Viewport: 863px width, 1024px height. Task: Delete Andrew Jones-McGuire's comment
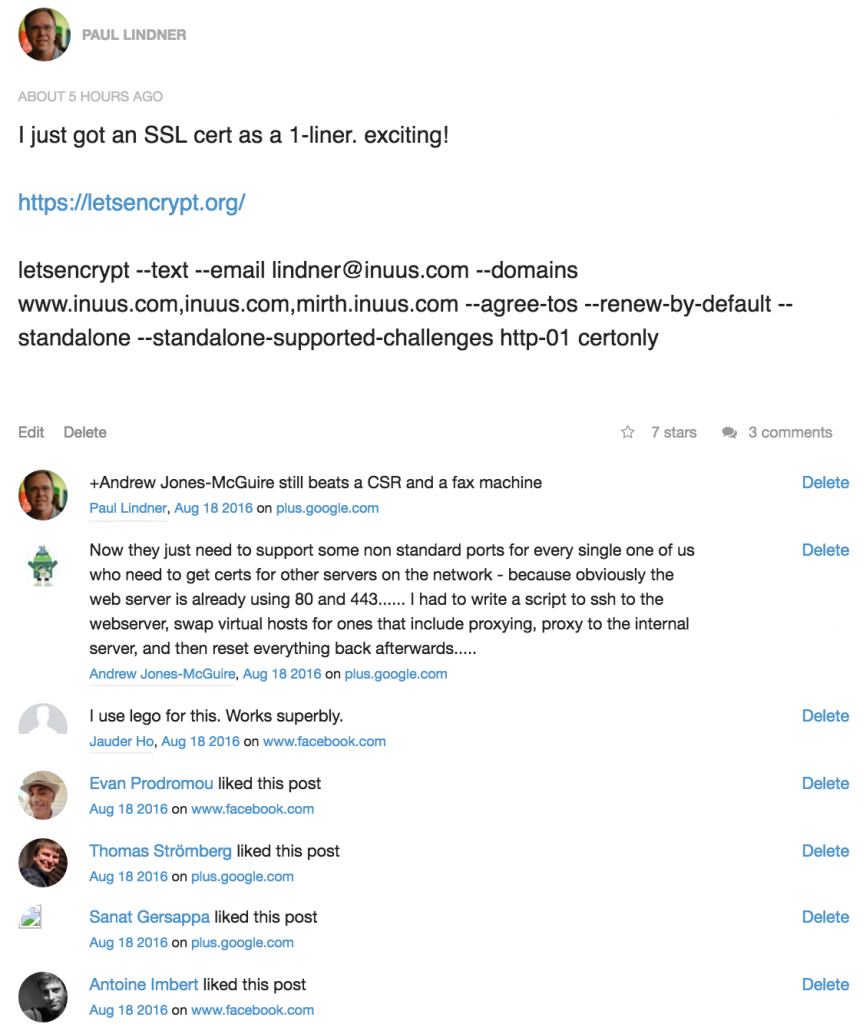[x=825, y=549]
